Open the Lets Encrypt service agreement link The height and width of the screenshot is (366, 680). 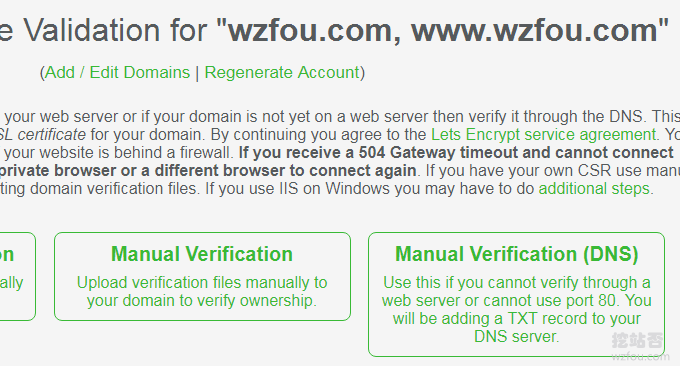coord(543,135)
